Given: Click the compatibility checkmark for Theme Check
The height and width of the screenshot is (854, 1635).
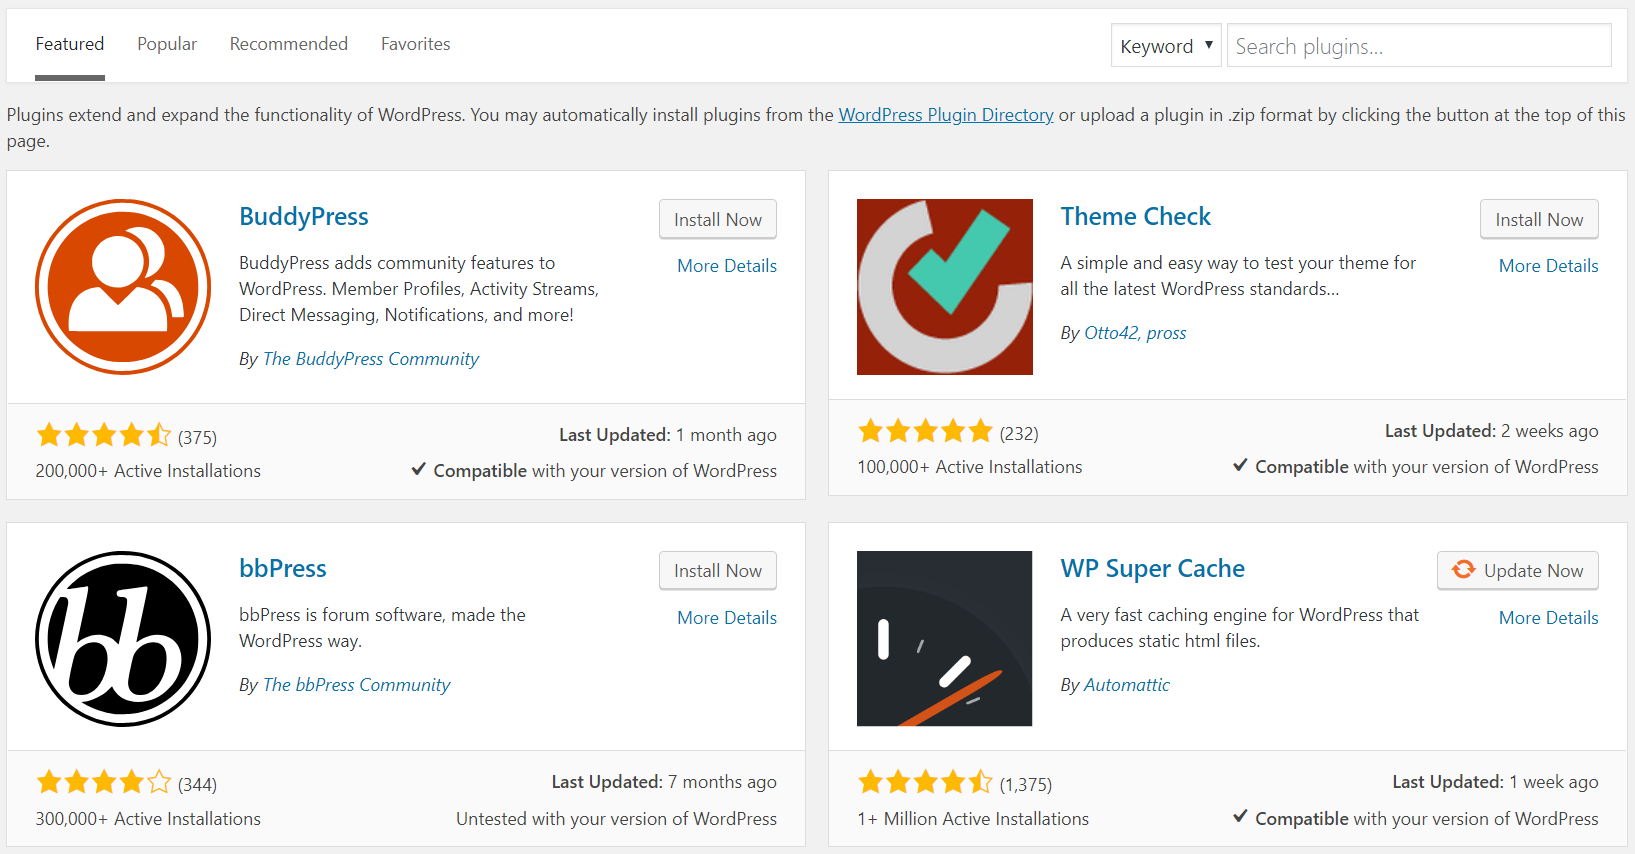Looking at the screenshot, I should point(1240,465).
